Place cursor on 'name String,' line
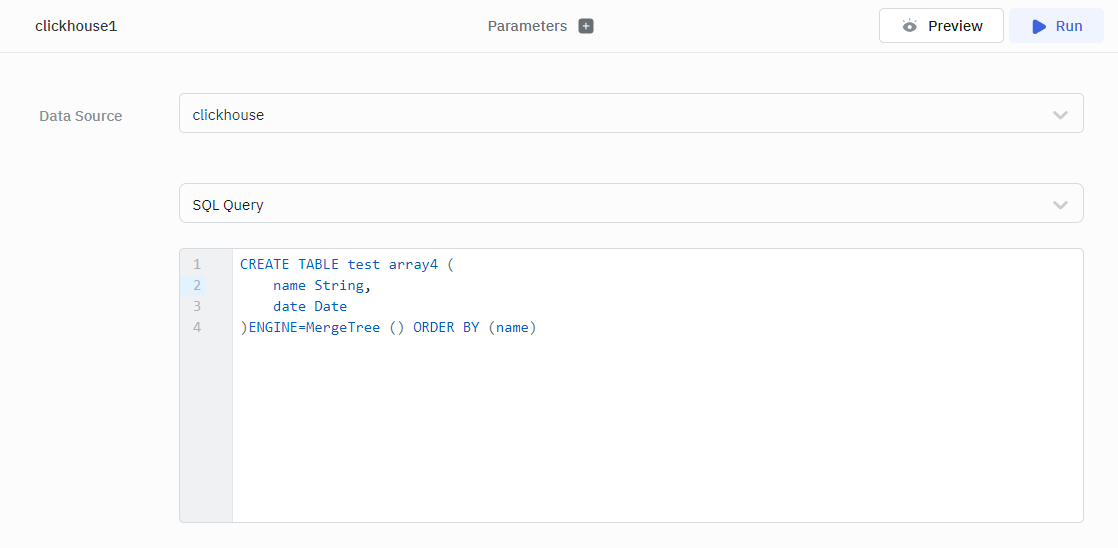1118x548 pixels. tap(321, 286)
